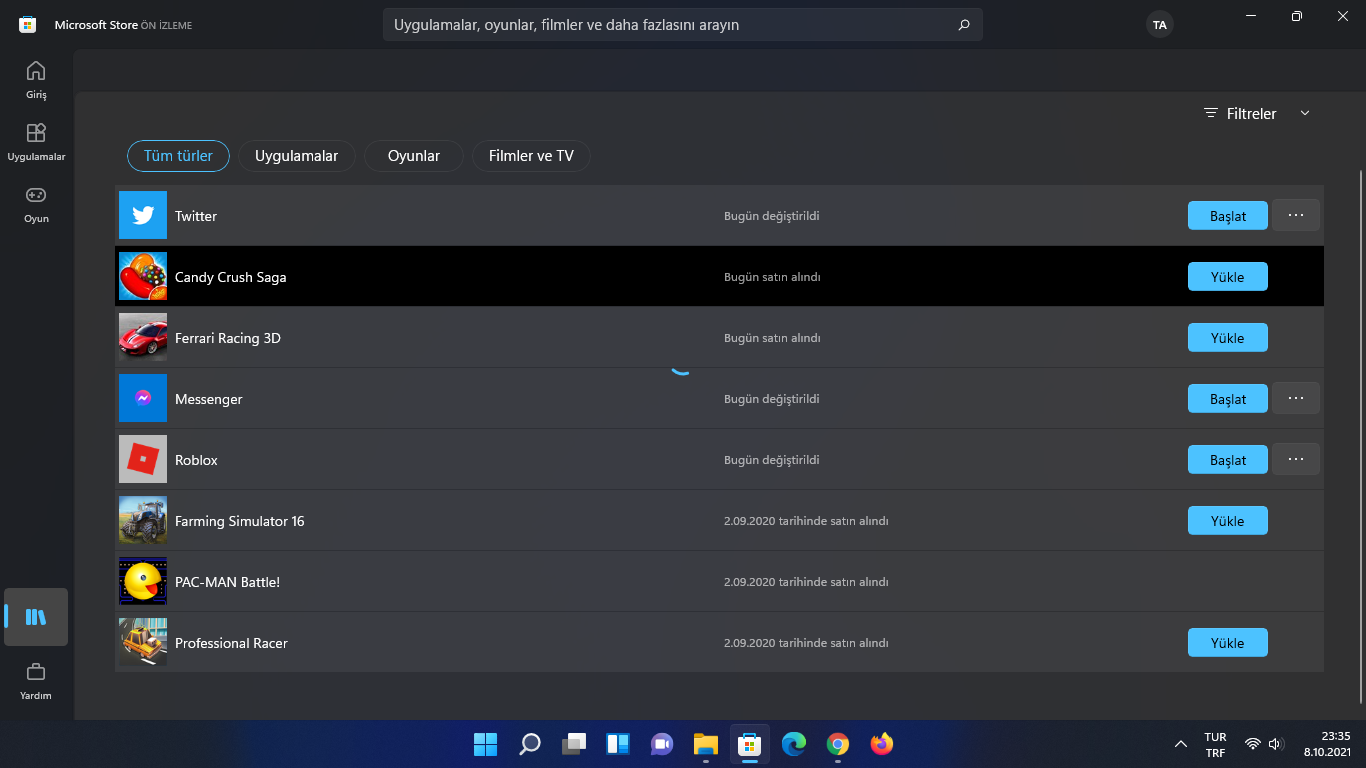Open the Twitter title text
This screenshot has width=1366, height=768.
(x=196, y=215)
